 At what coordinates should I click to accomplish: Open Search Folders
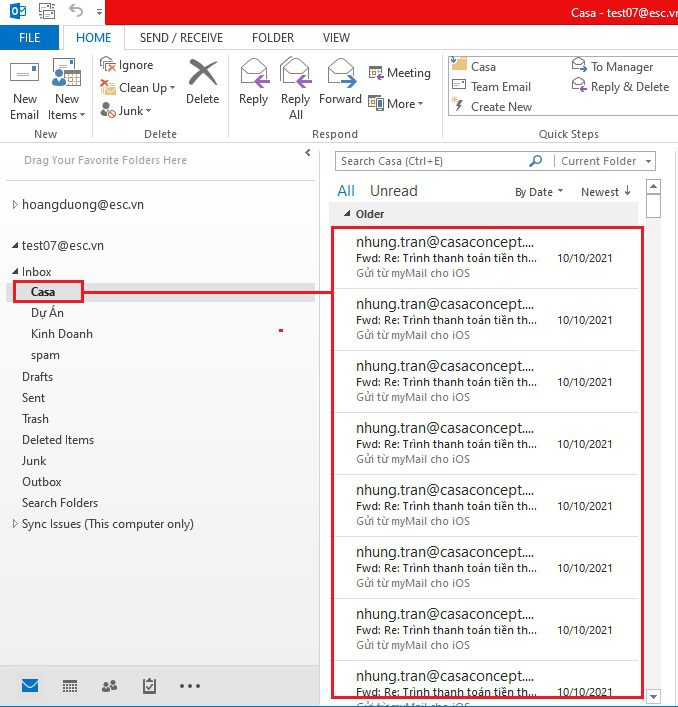tap(60, 503)
